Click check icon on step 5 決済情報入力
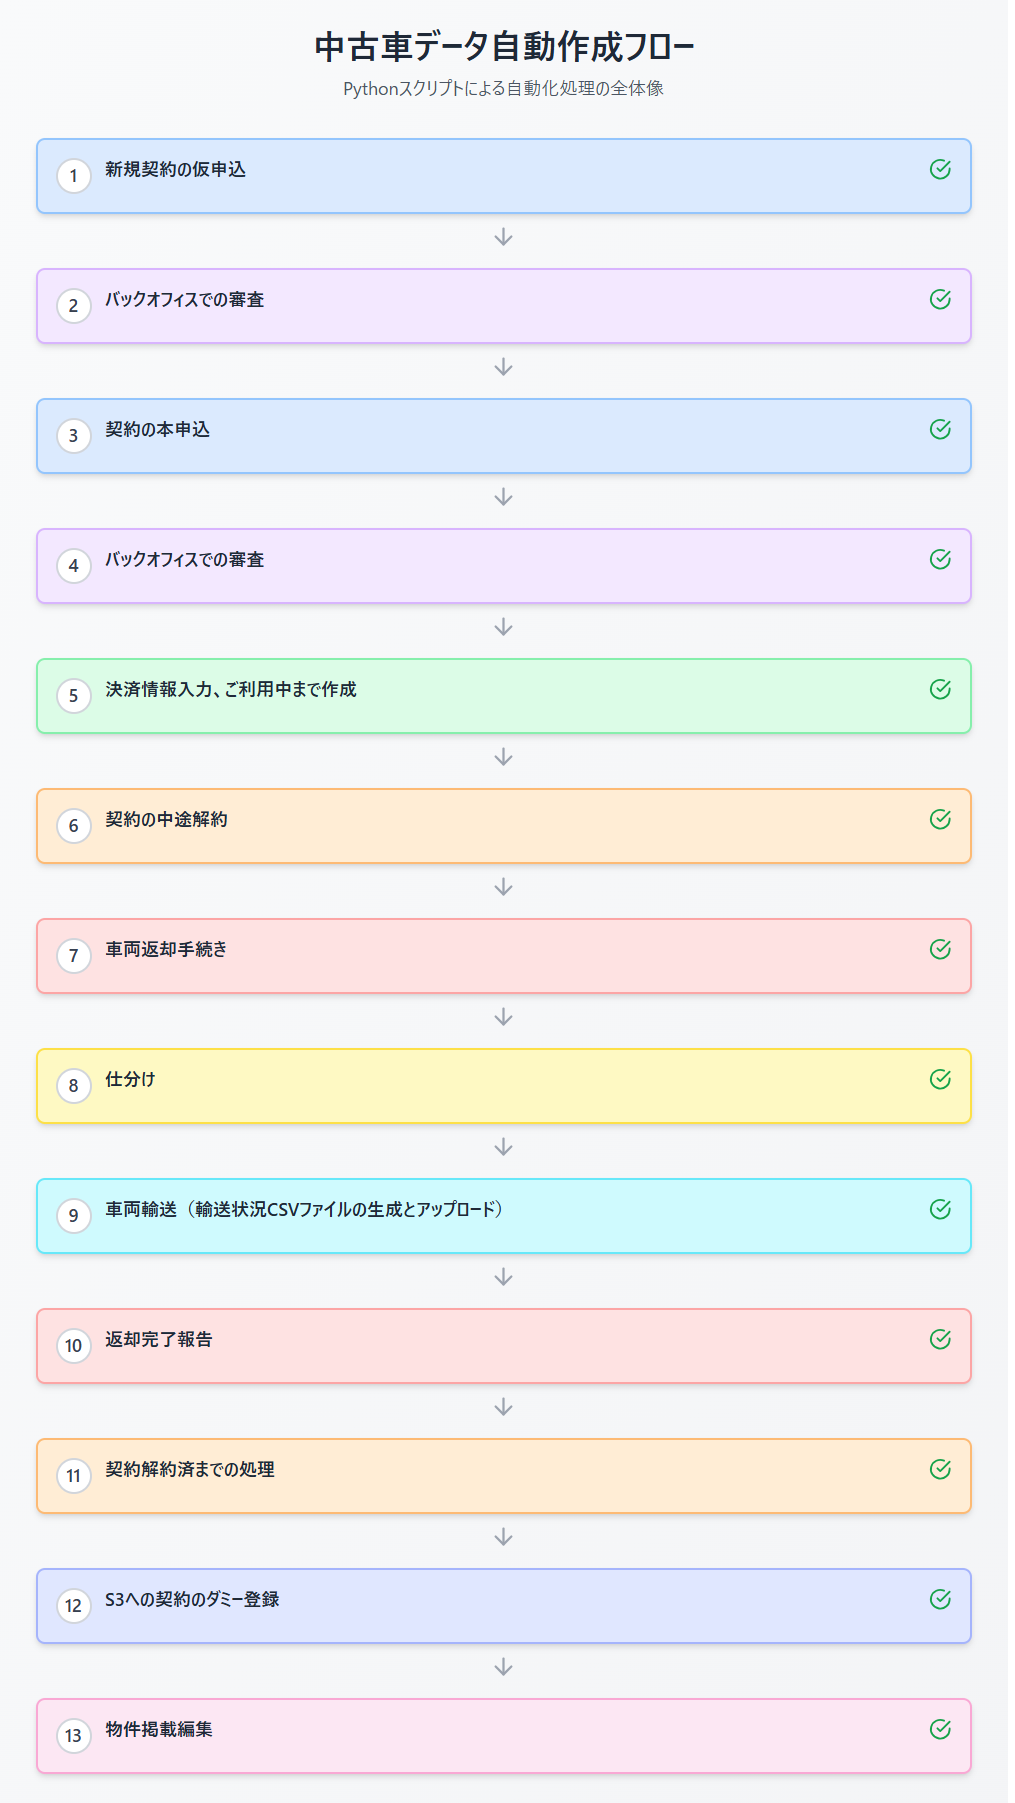Screen dimensions: 1015x1803 pyautogui.click(x=940, y=689)
